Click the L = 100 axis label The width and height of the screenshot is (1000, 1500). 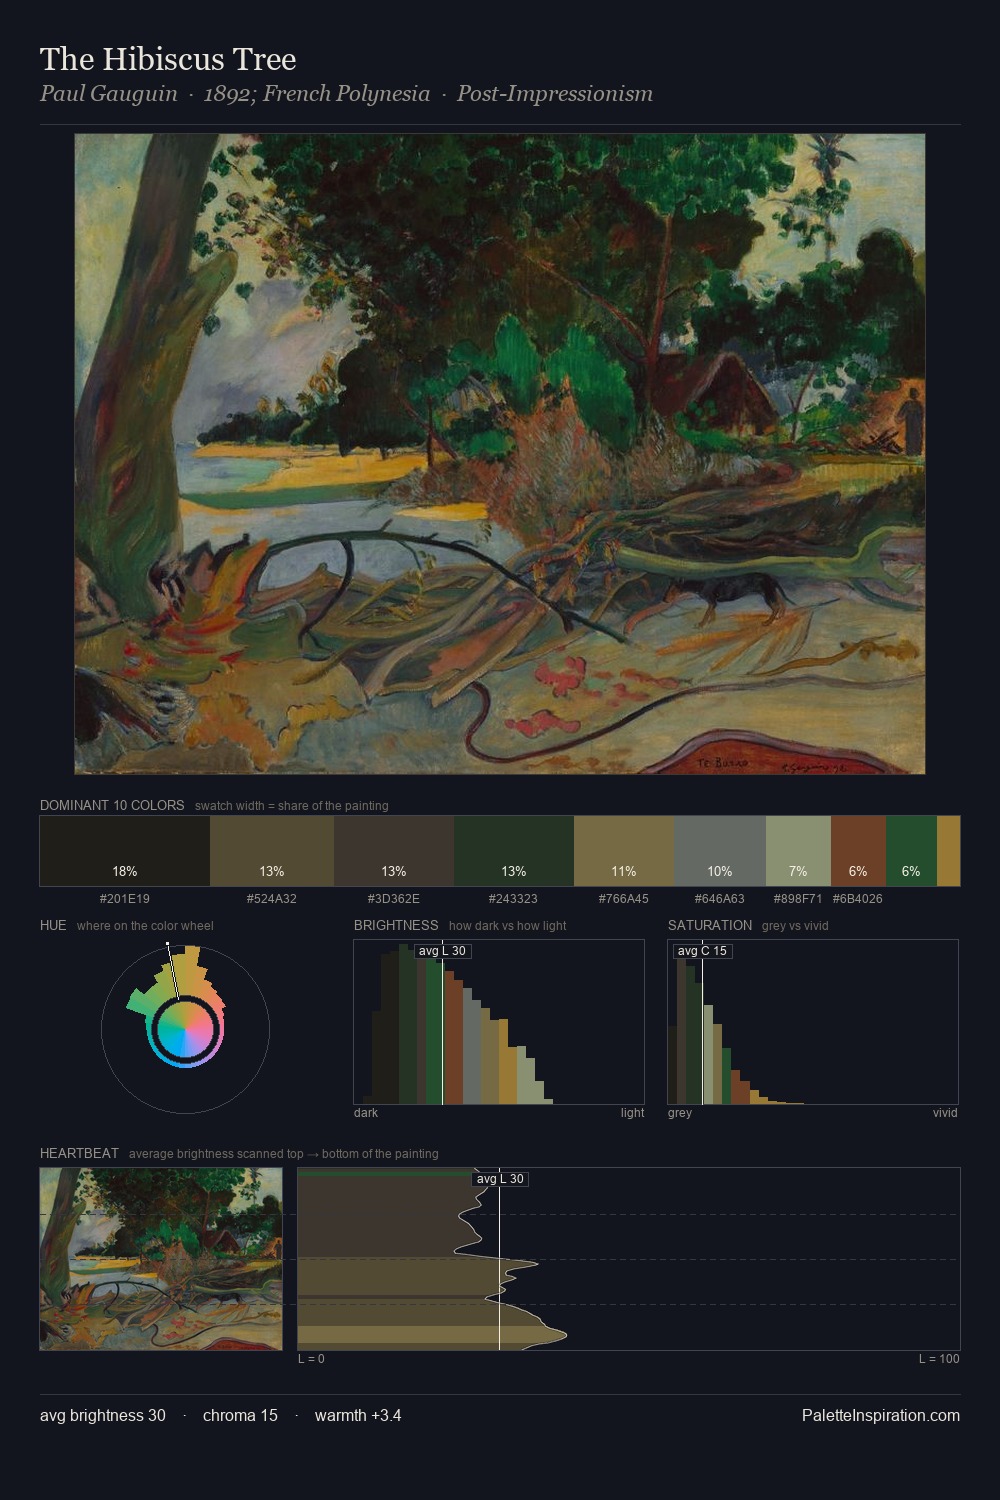[x=939, y=1359]
